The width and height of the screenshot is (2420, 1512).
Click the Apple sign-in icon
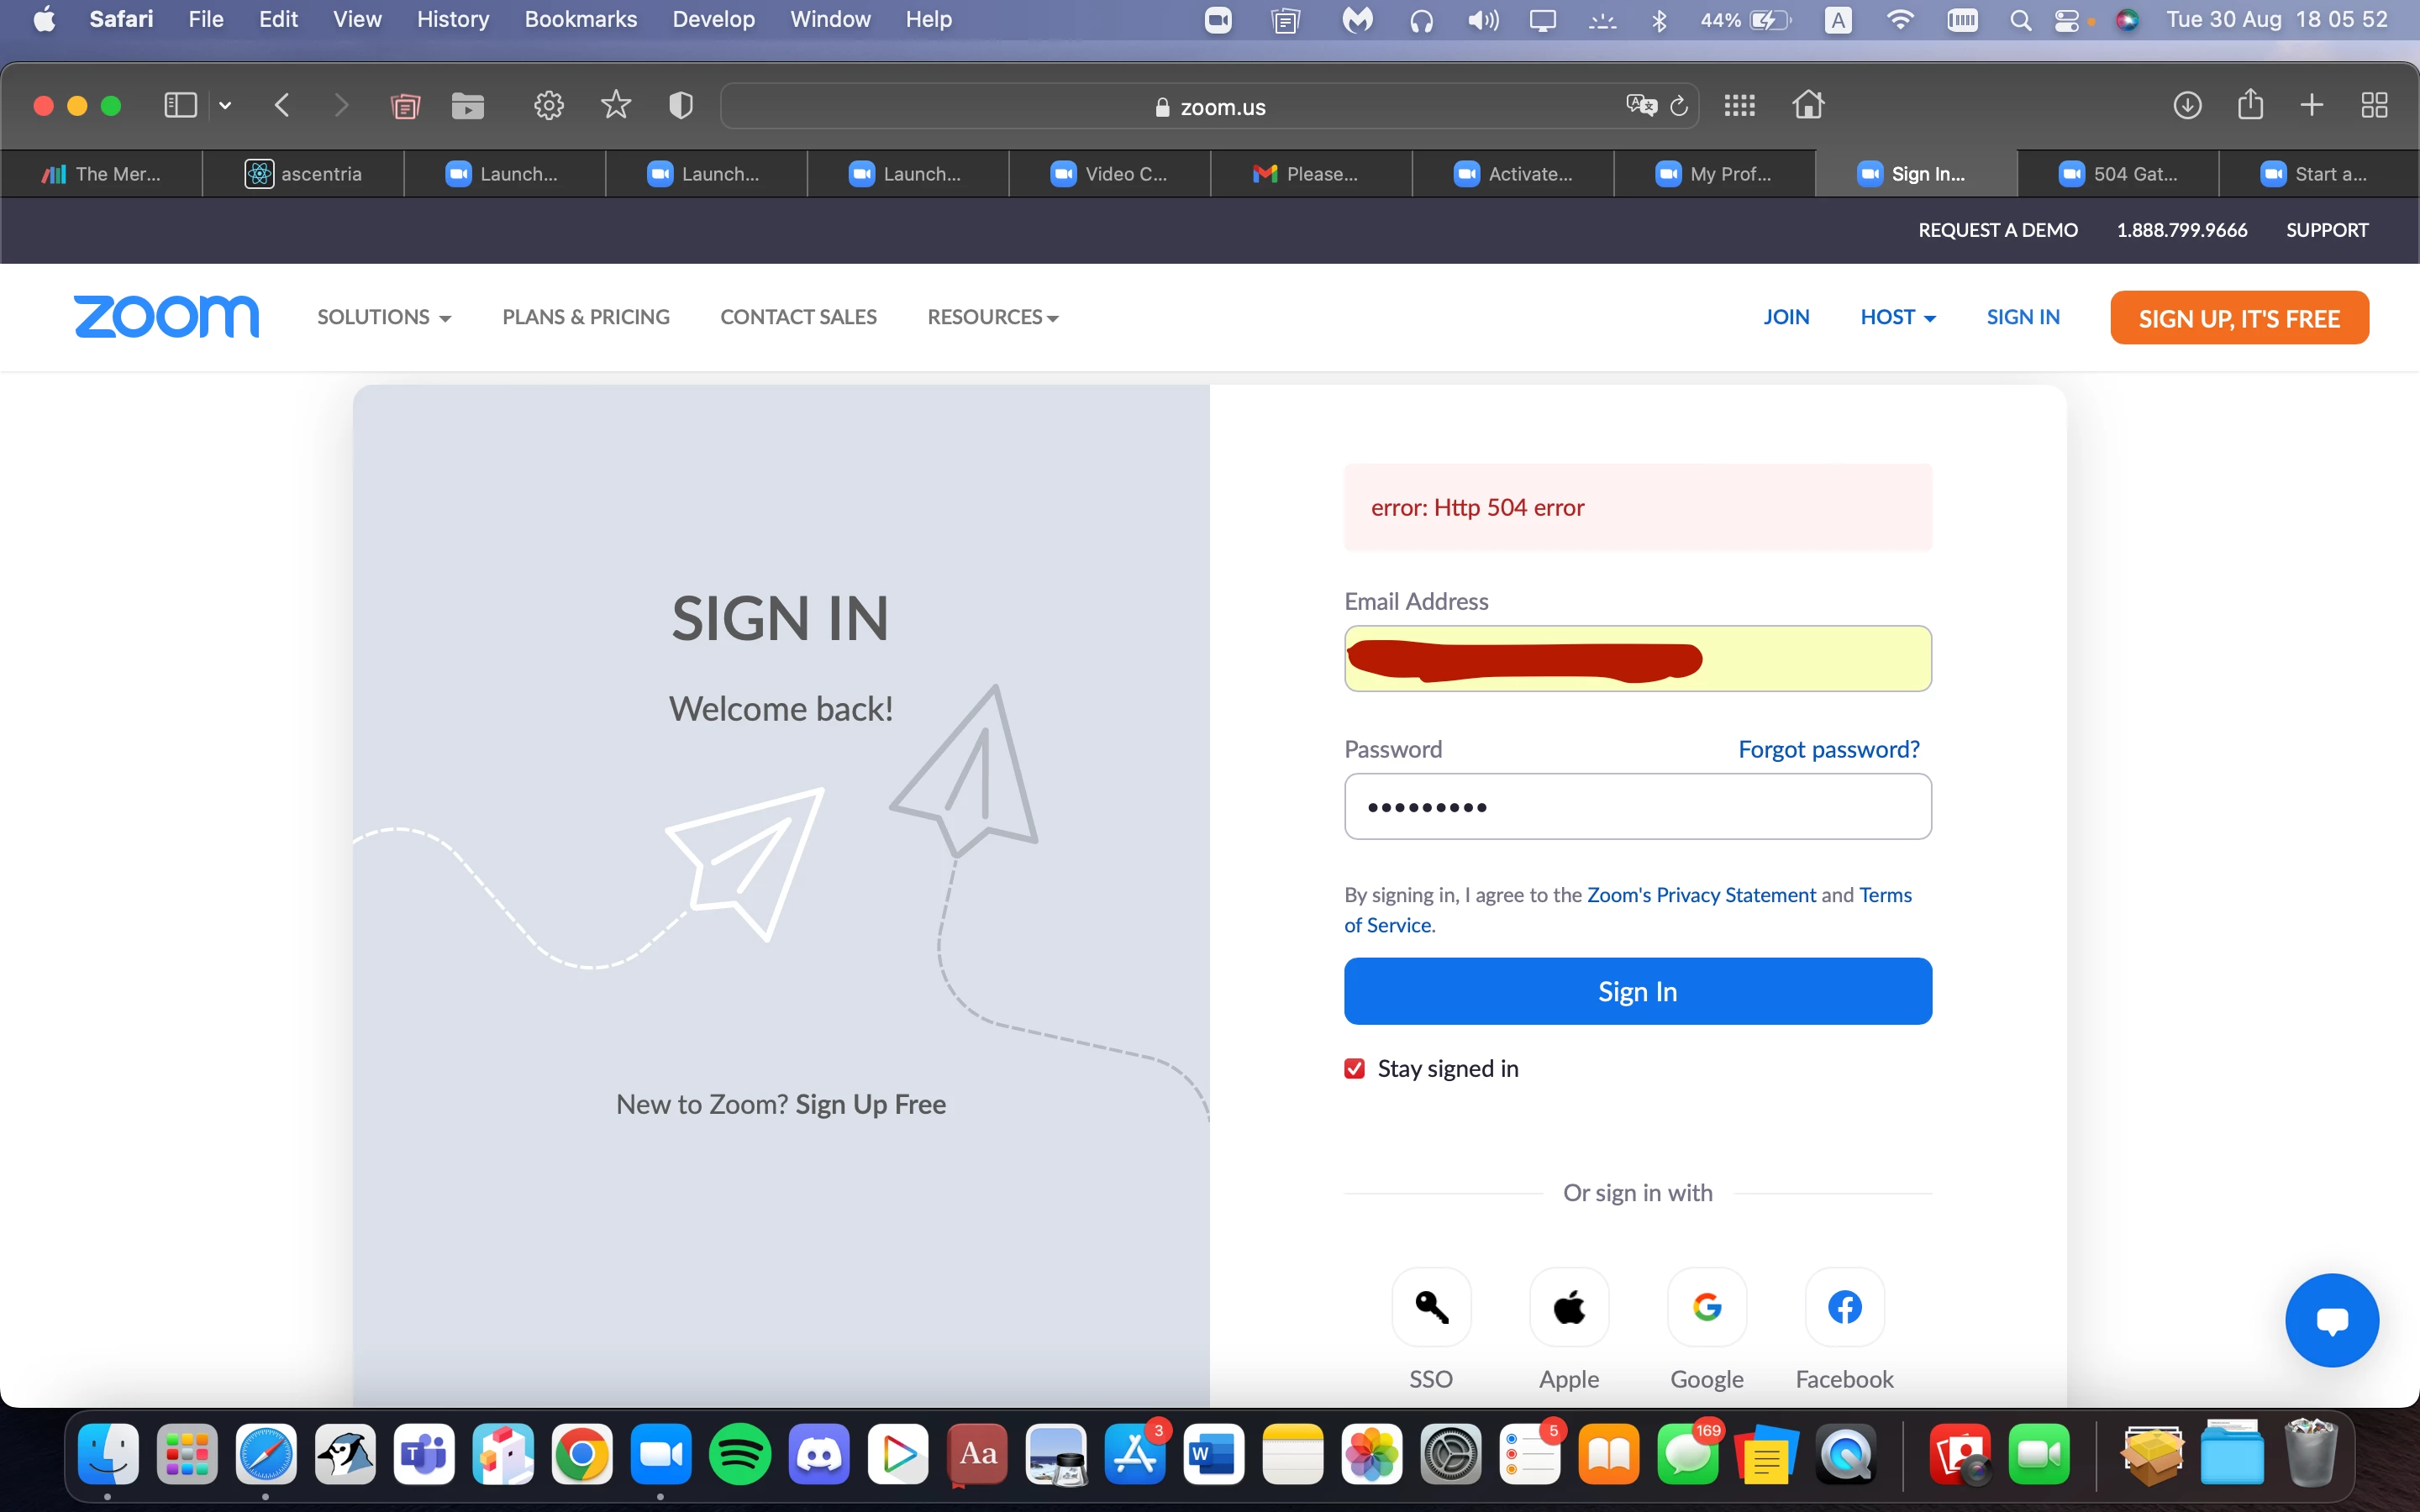(1568, 1306)
